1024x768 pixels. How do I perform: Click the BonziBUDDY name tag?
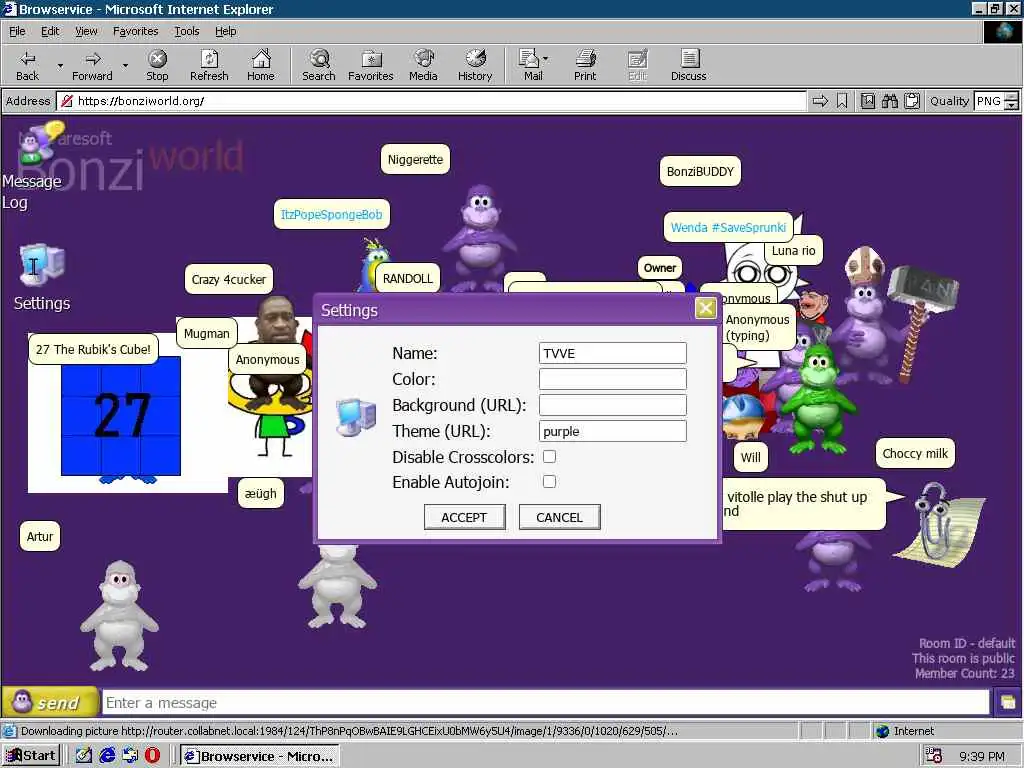point(700,171)
